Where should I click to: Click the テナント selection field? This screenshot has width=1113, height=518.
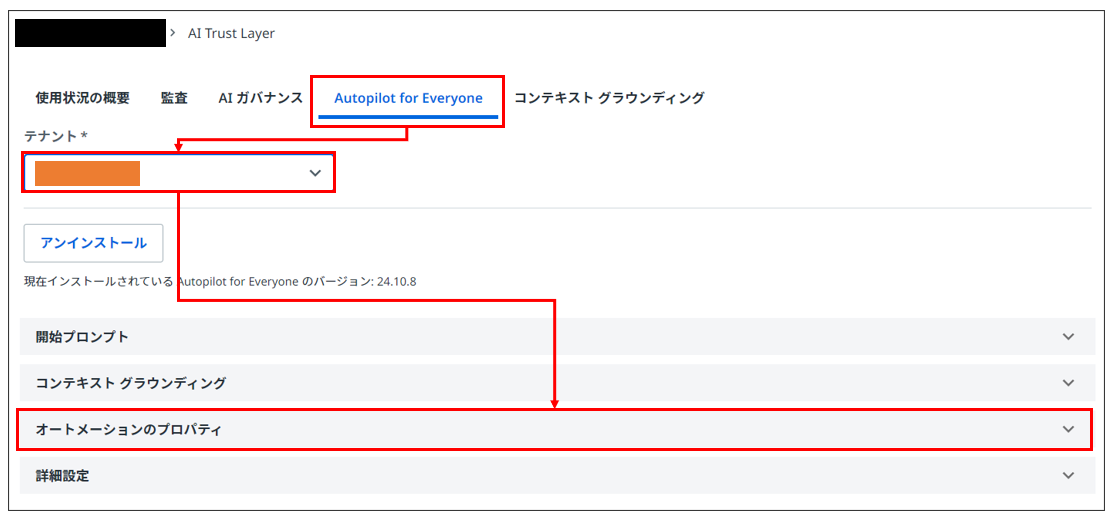click(179, 173)
